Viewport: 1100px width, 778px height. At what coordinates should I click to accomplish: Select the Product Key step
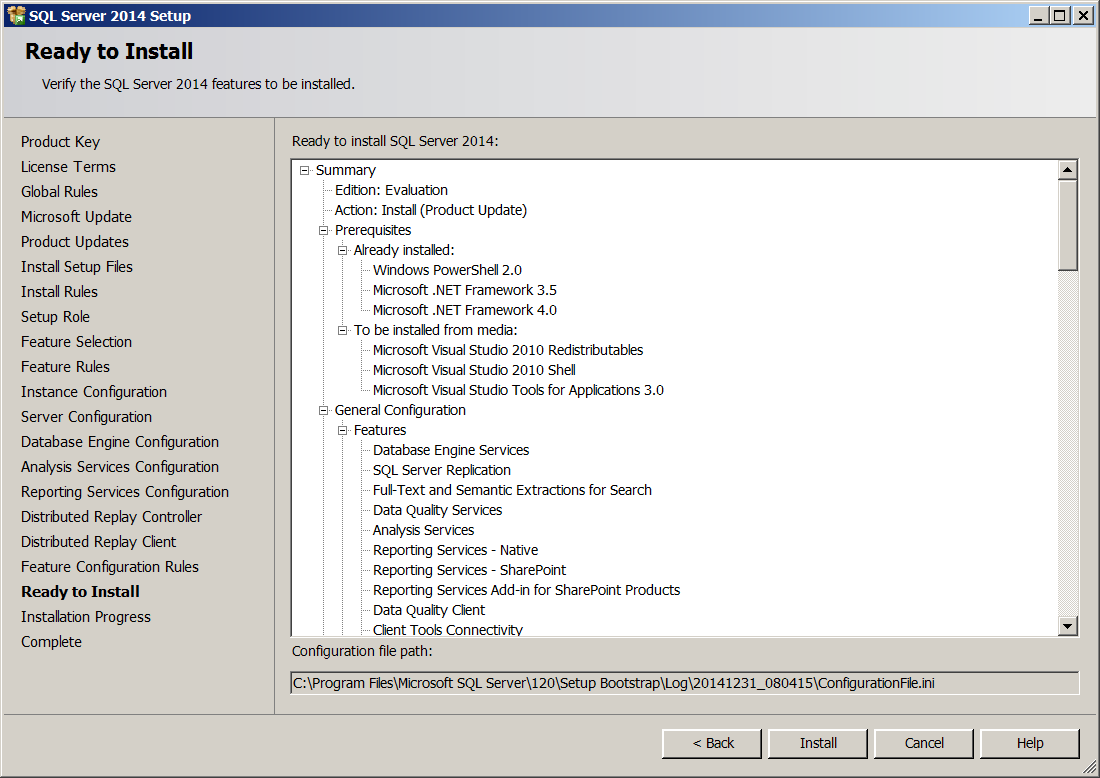pyautogui.click(x=60, y=142)
